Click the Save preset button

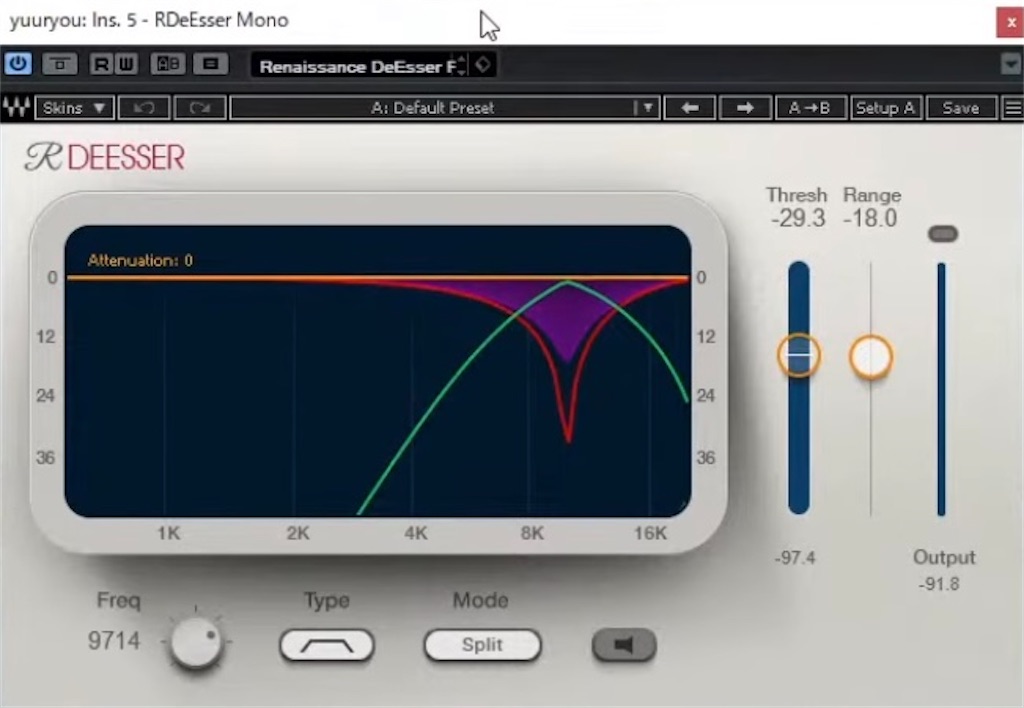click(961, 108)
